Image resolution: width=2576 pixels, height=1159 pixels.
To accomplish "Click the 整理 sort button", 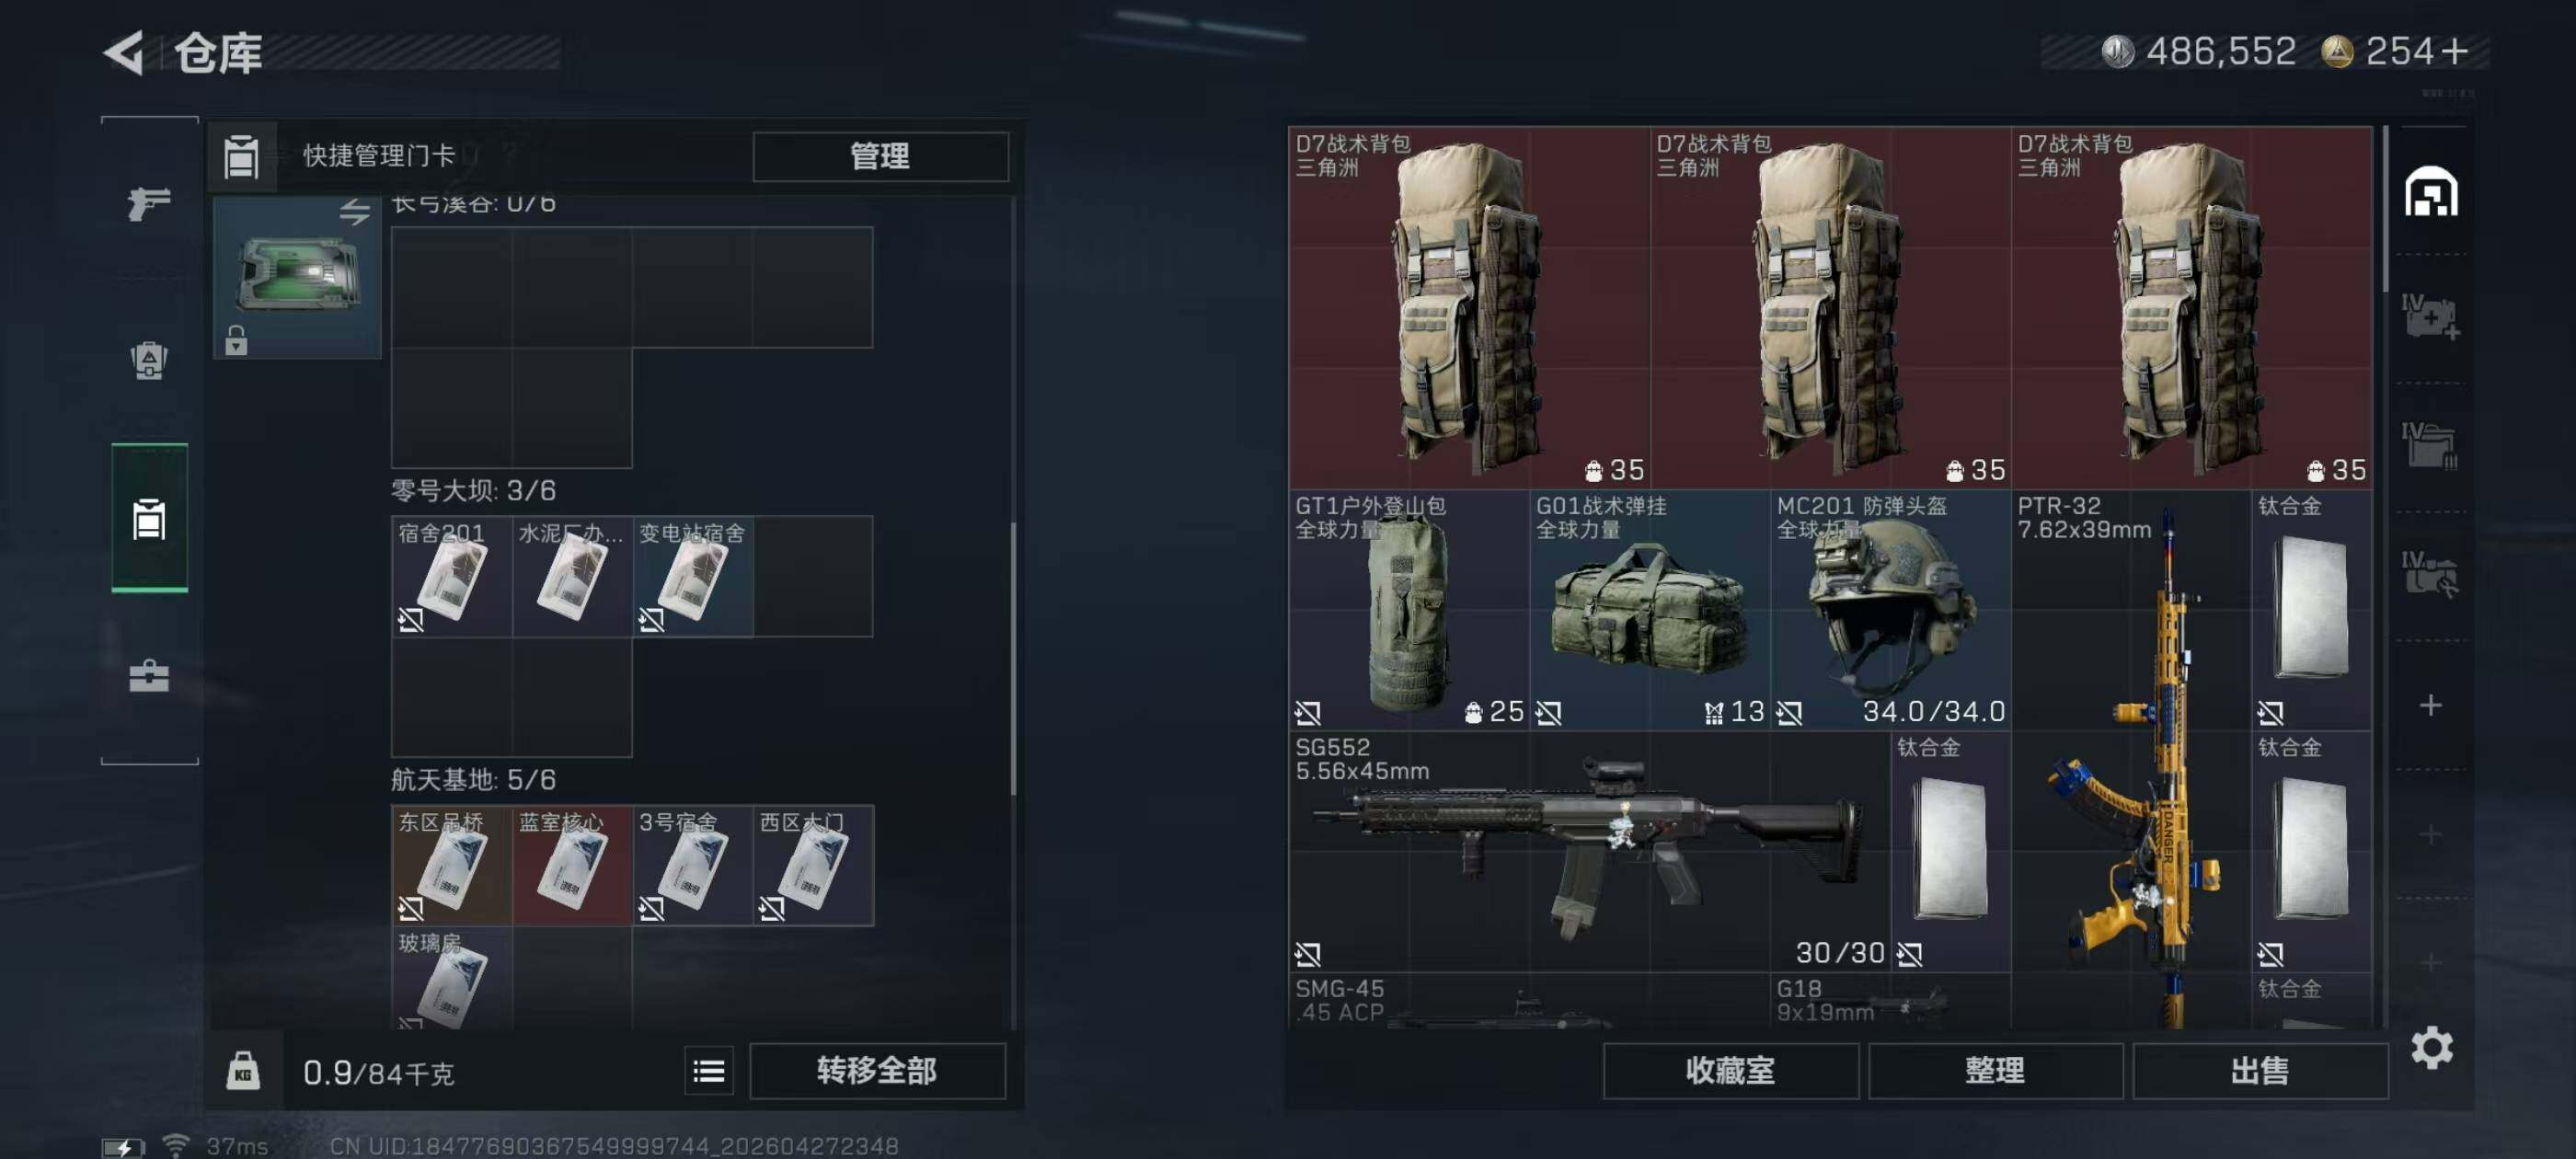I will pyautogui.click(x=1995, y=1071).
